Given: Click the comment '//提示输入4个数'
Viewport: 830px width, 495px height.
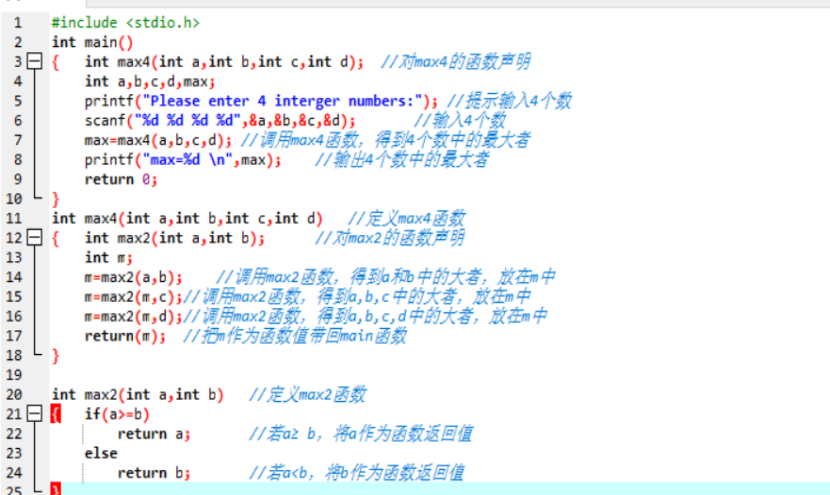Looking at the screenshot, I should 509,101.
